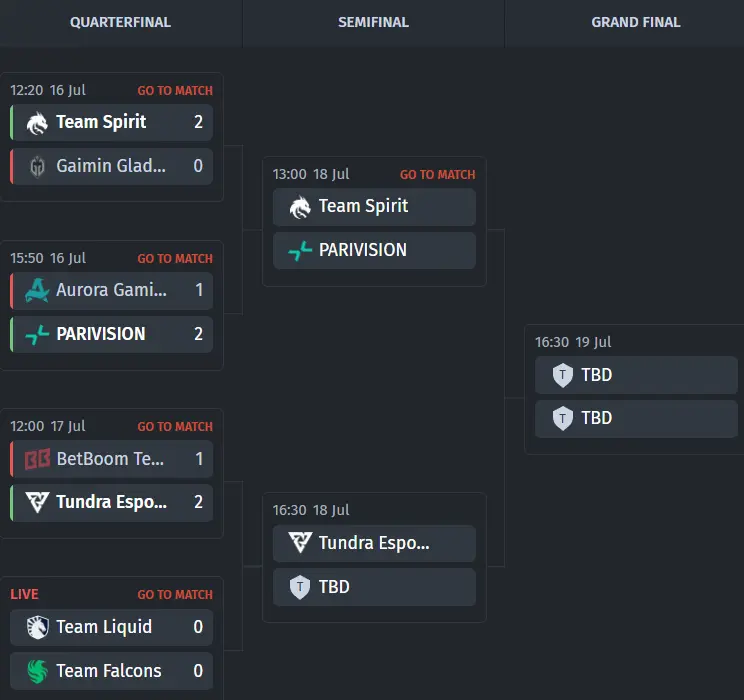744x700 pixels.
Task: Open Go To Match for the live game
Action: [175, 595]
